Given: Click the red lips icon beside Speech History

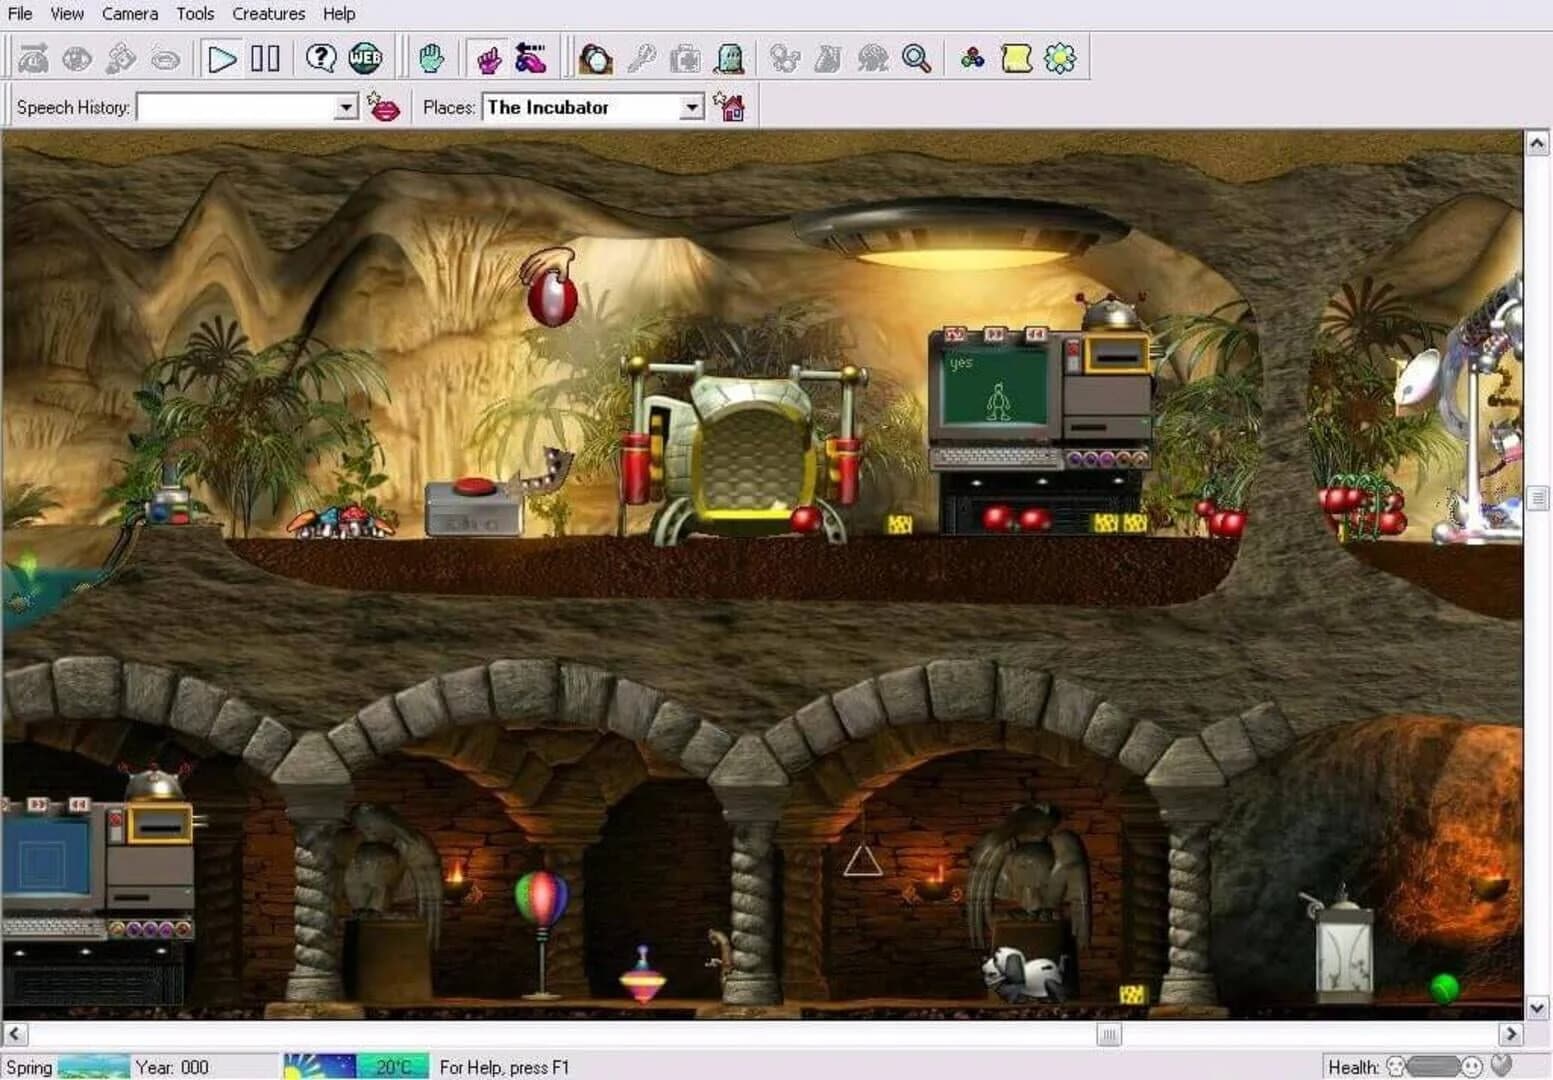Looking at the screenshot, I should click(x=387, y=107).
